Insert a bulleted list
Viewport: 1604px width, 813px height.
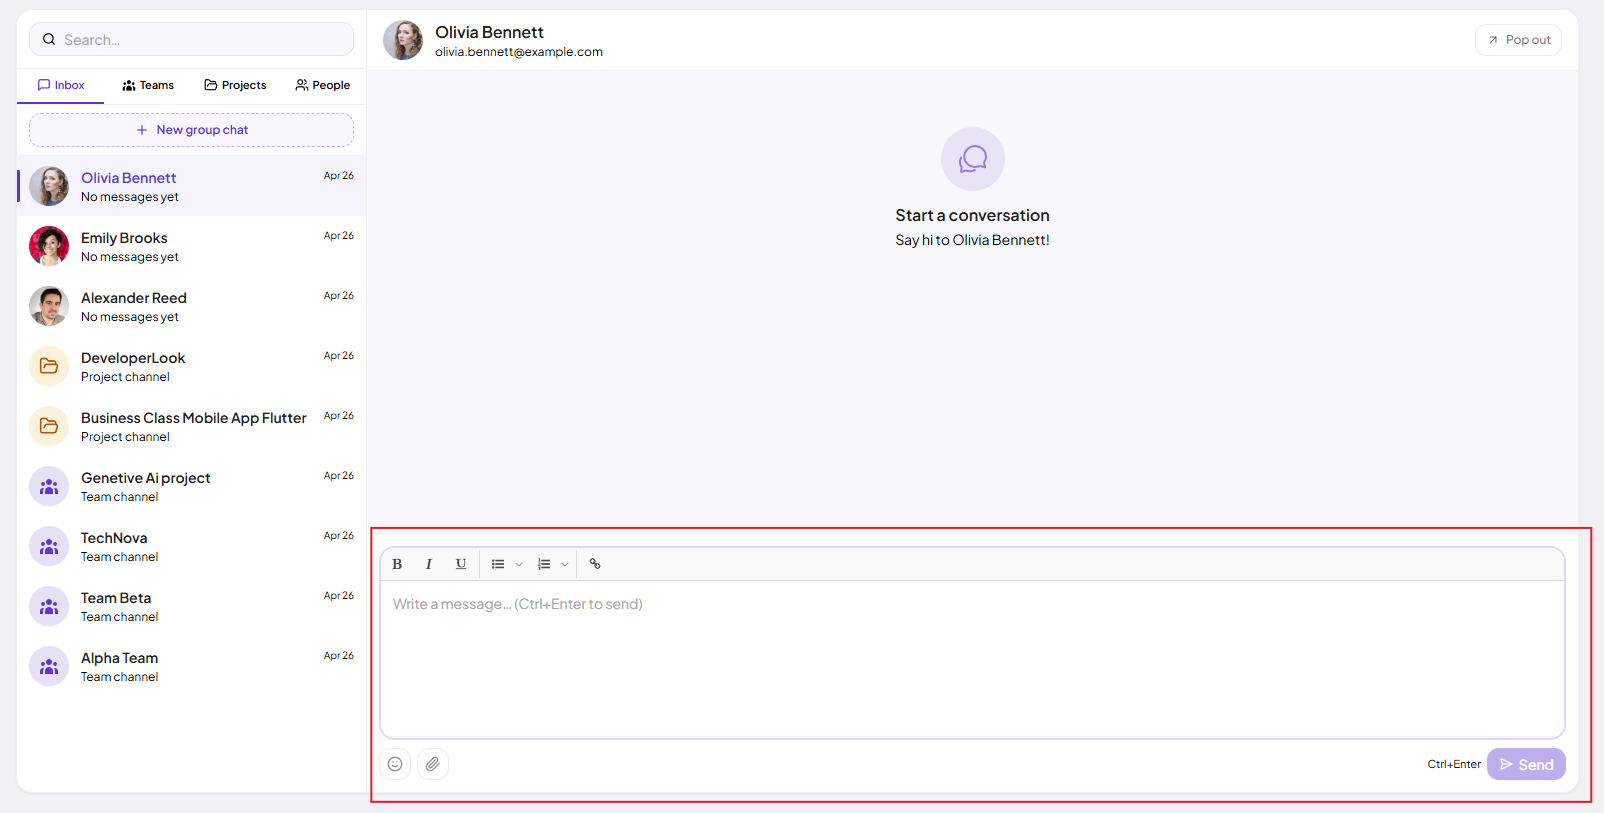[498, 564]
